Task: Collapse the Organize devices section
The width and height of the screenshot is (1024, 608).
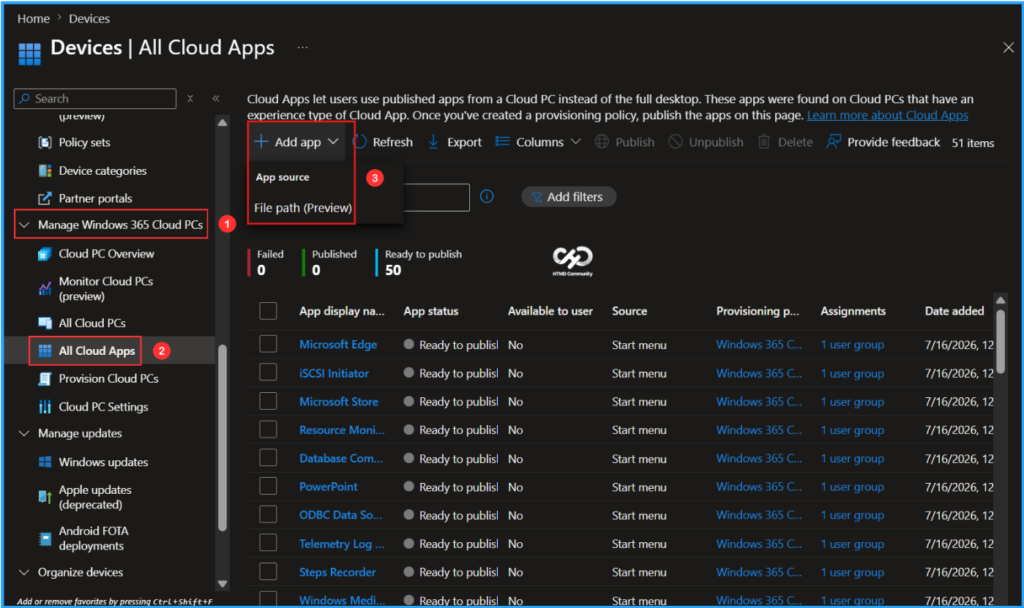Action: 24,572
